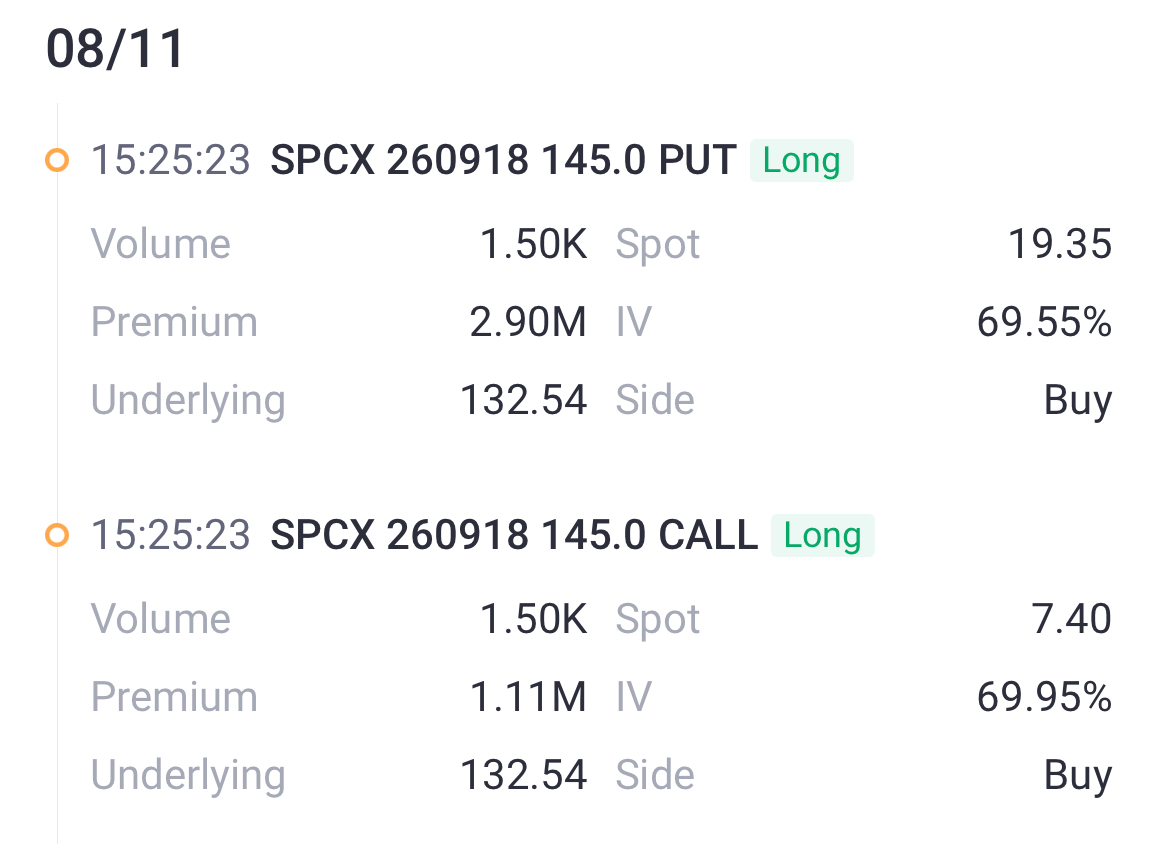Click PUT trade spot price 19.35

point(1060,244)
